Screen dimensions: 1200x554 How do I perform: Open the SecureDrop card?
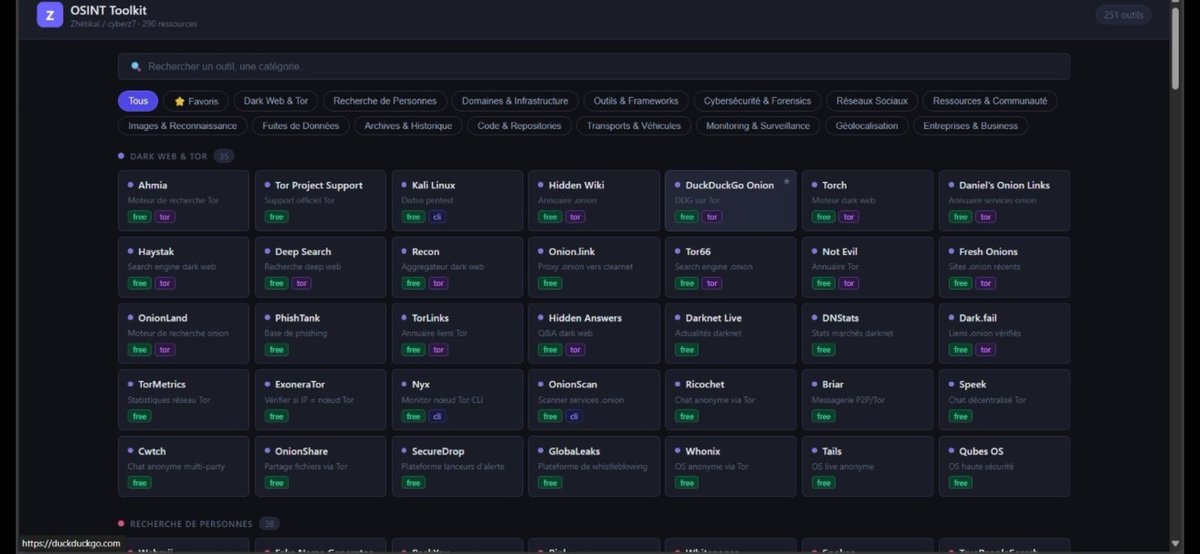coord(457,466)
